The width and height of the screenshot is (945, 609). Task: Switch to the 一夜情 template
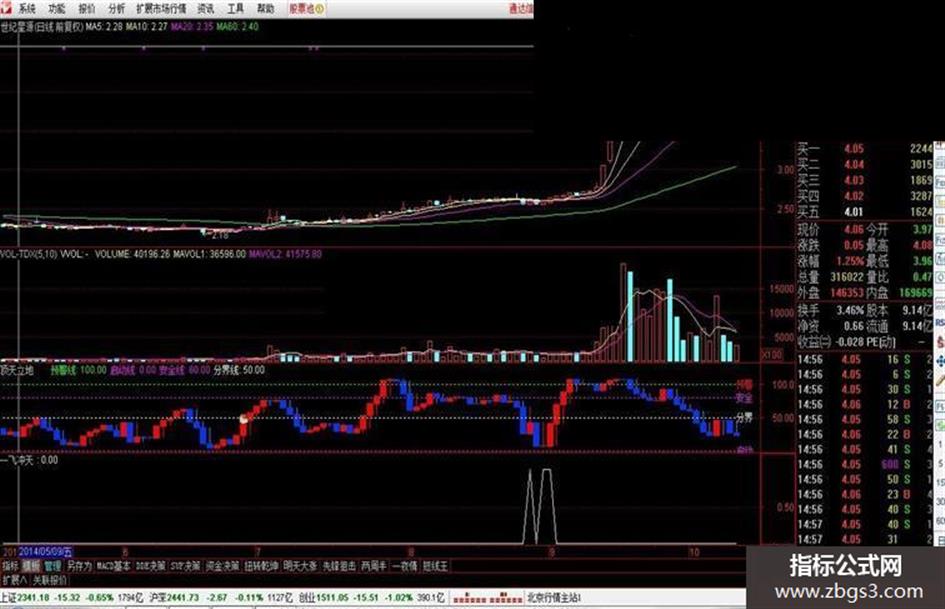404,566
